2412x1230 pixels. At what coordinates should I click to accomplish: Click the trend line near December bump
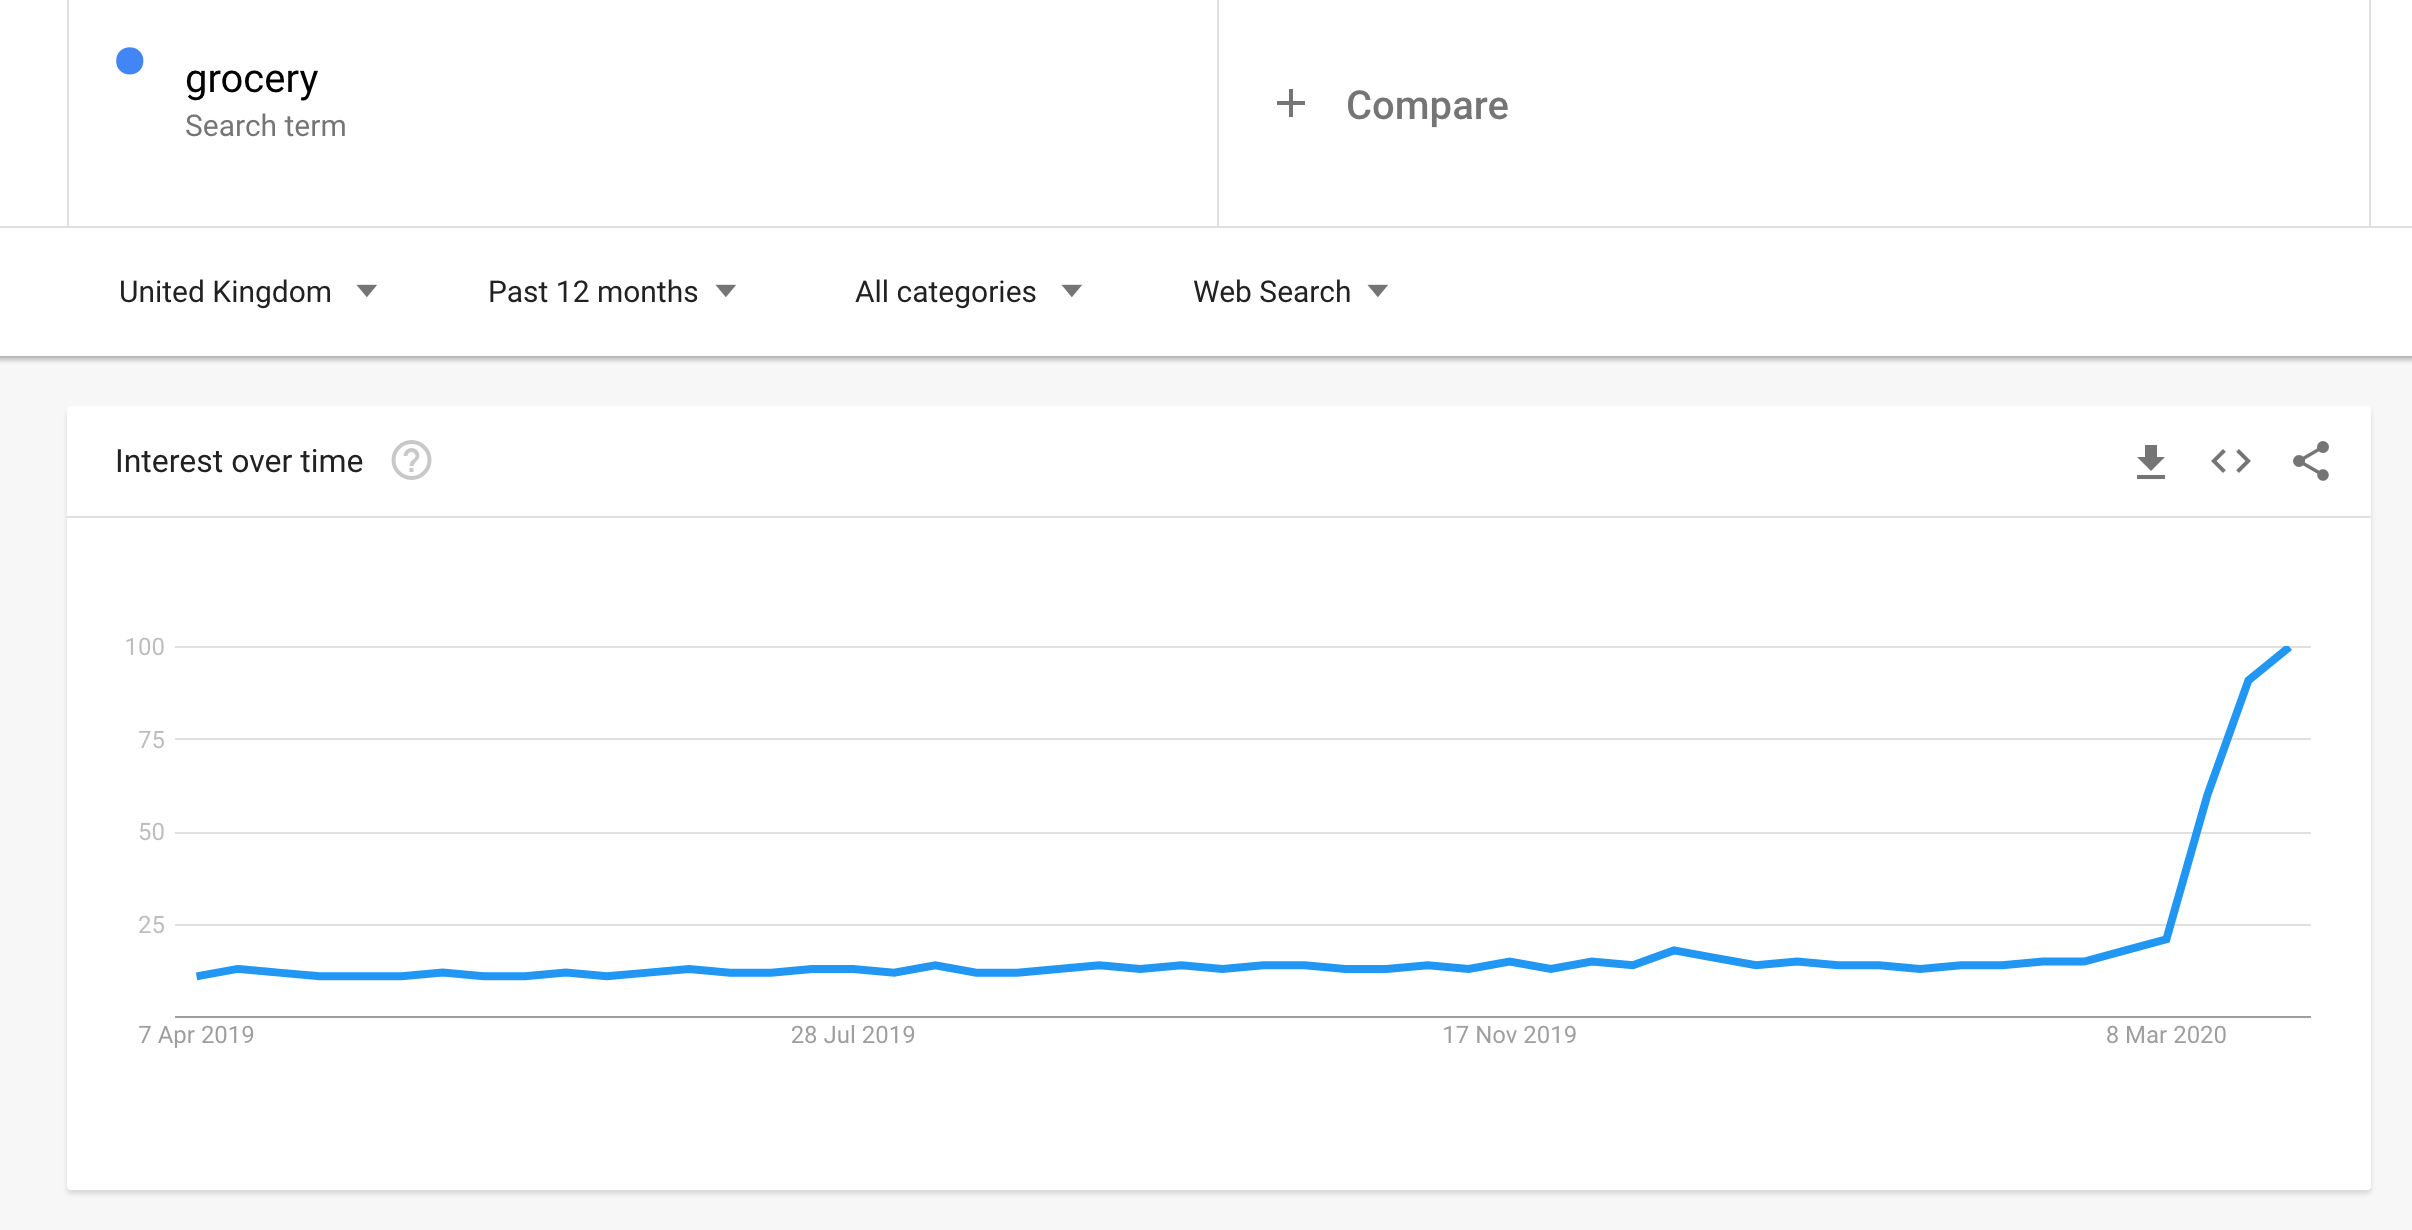point(1674,950)
